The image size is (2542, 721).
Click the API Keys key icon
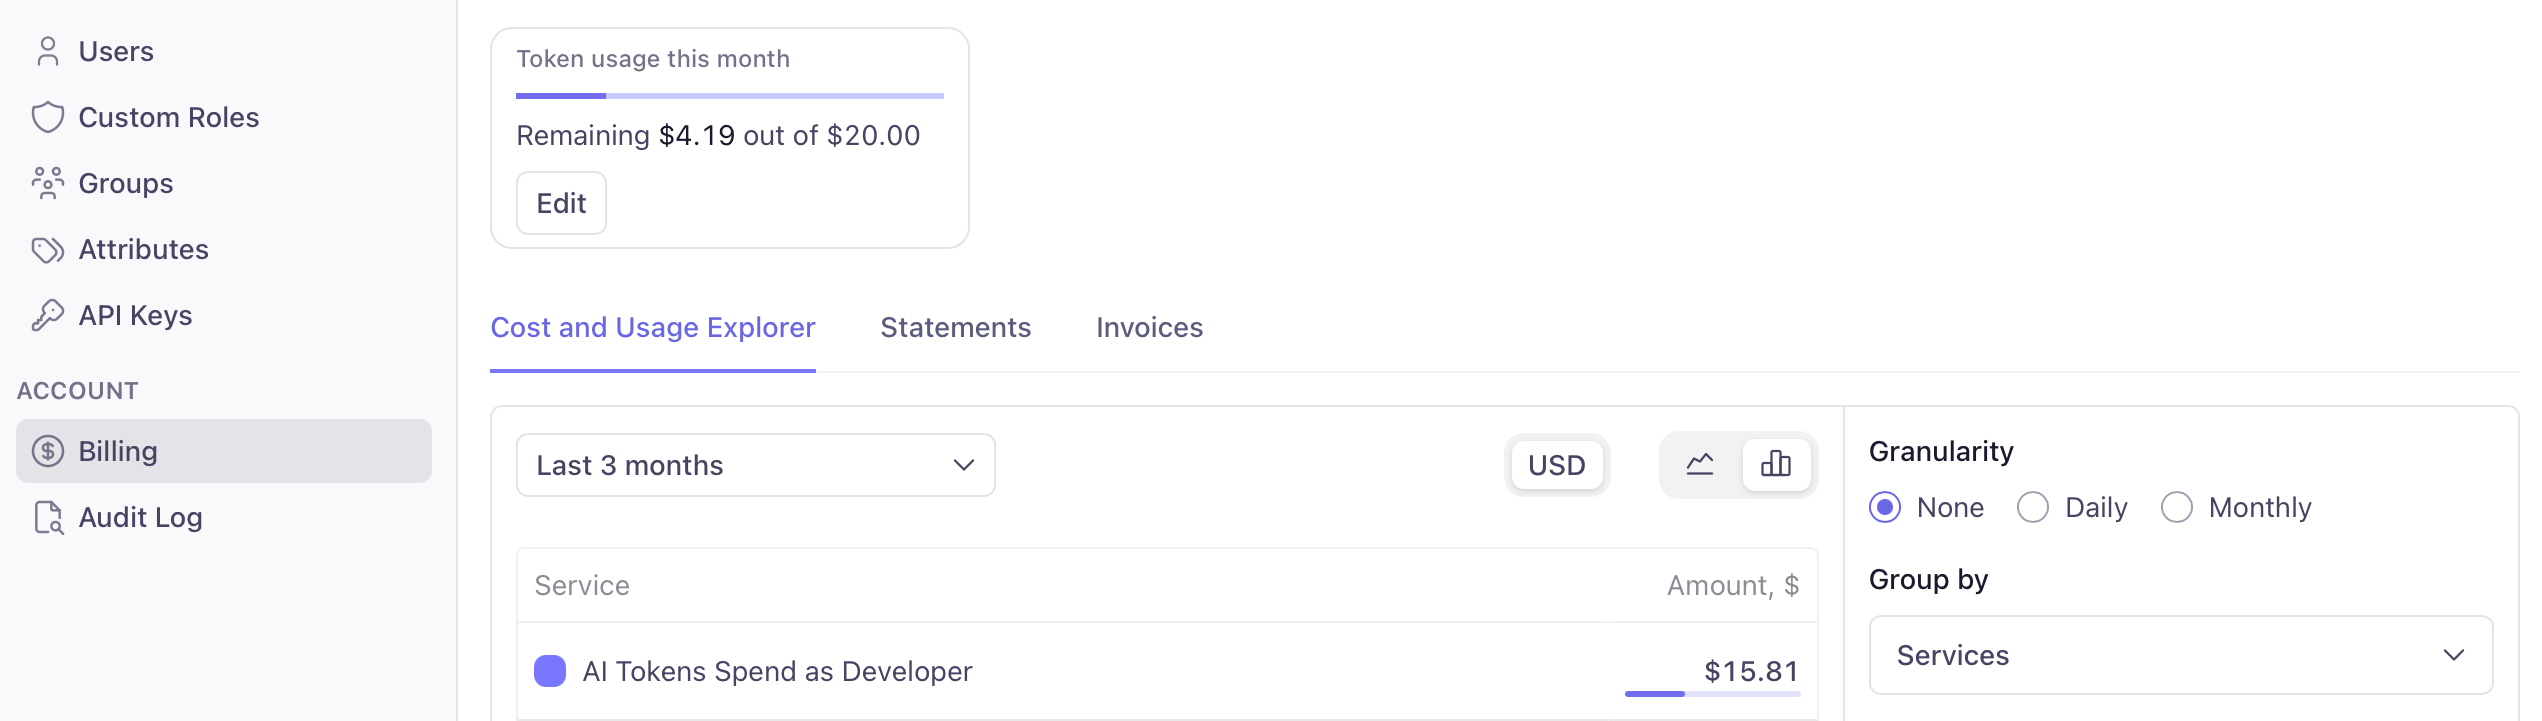47,315
